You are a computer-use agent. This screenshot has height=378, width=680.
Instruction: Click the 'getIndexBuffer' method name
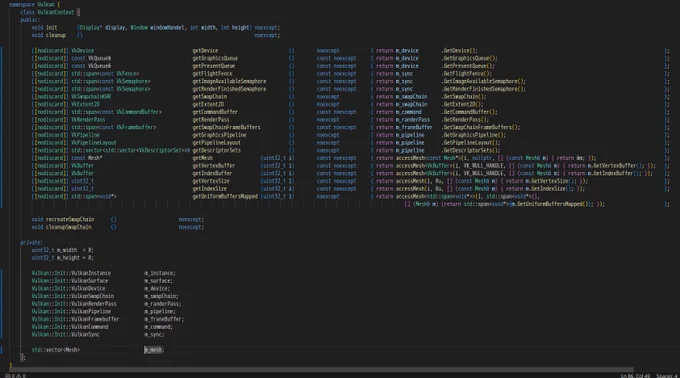tap(212, 173)
